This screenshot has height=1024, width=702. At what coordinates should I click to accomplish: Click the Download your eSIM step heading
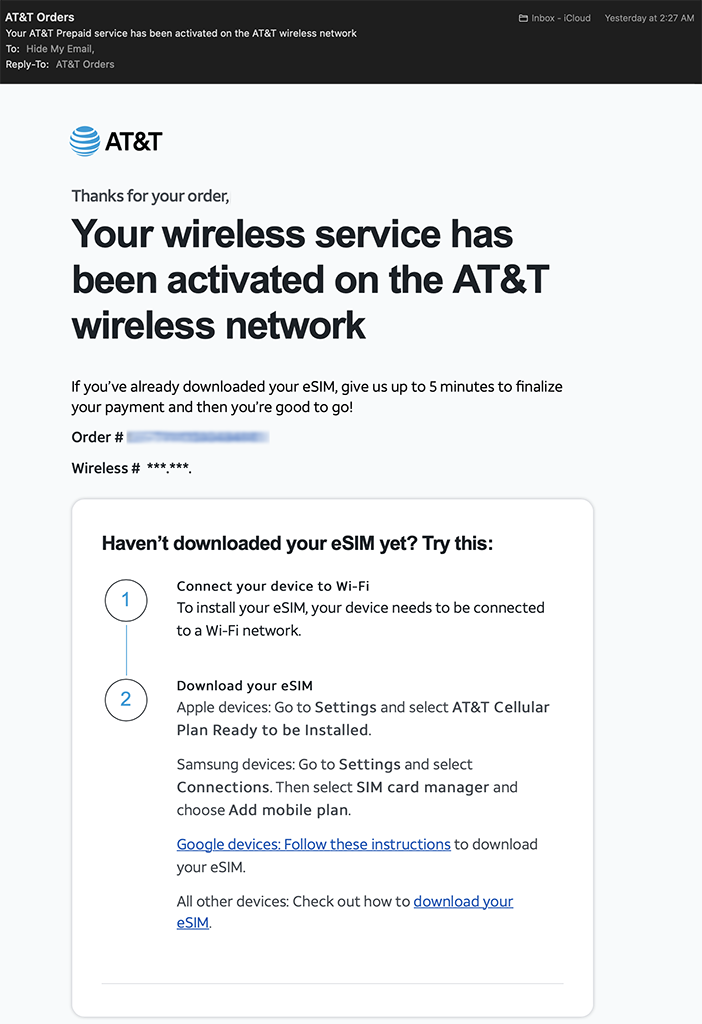click(245, 685)
